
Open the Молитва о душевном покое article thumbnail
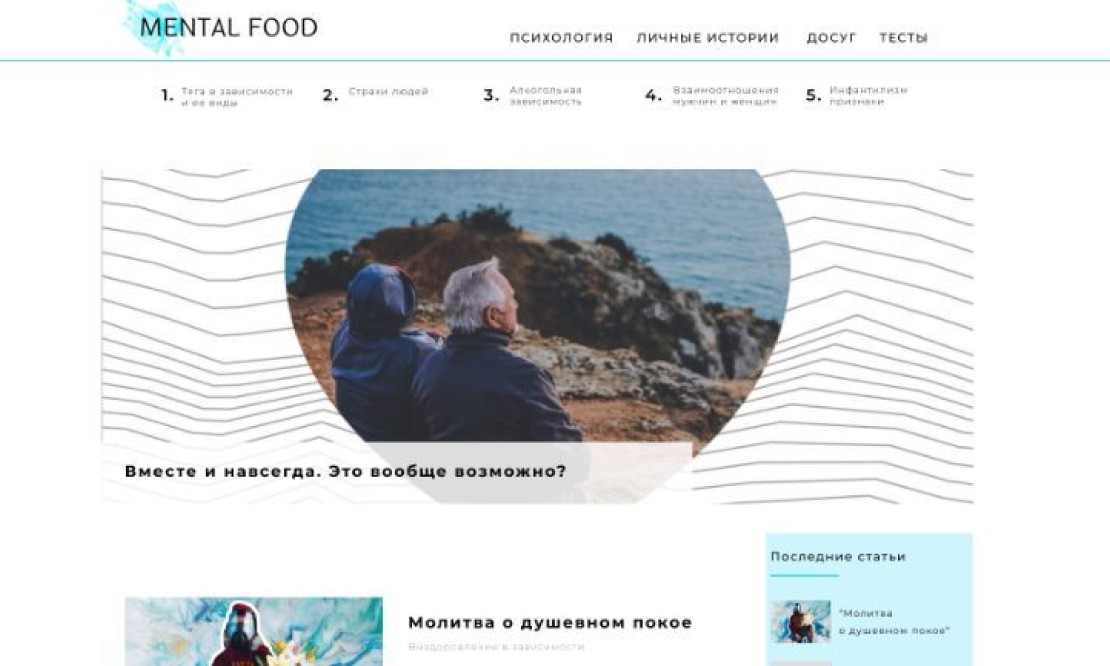point(253,631)
